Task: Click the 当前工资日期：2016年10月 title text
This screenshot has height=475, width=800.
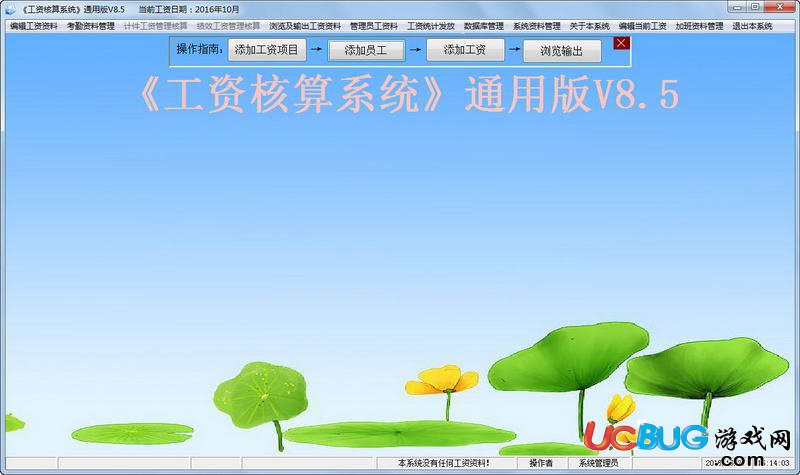Action: tap(189, 10)
